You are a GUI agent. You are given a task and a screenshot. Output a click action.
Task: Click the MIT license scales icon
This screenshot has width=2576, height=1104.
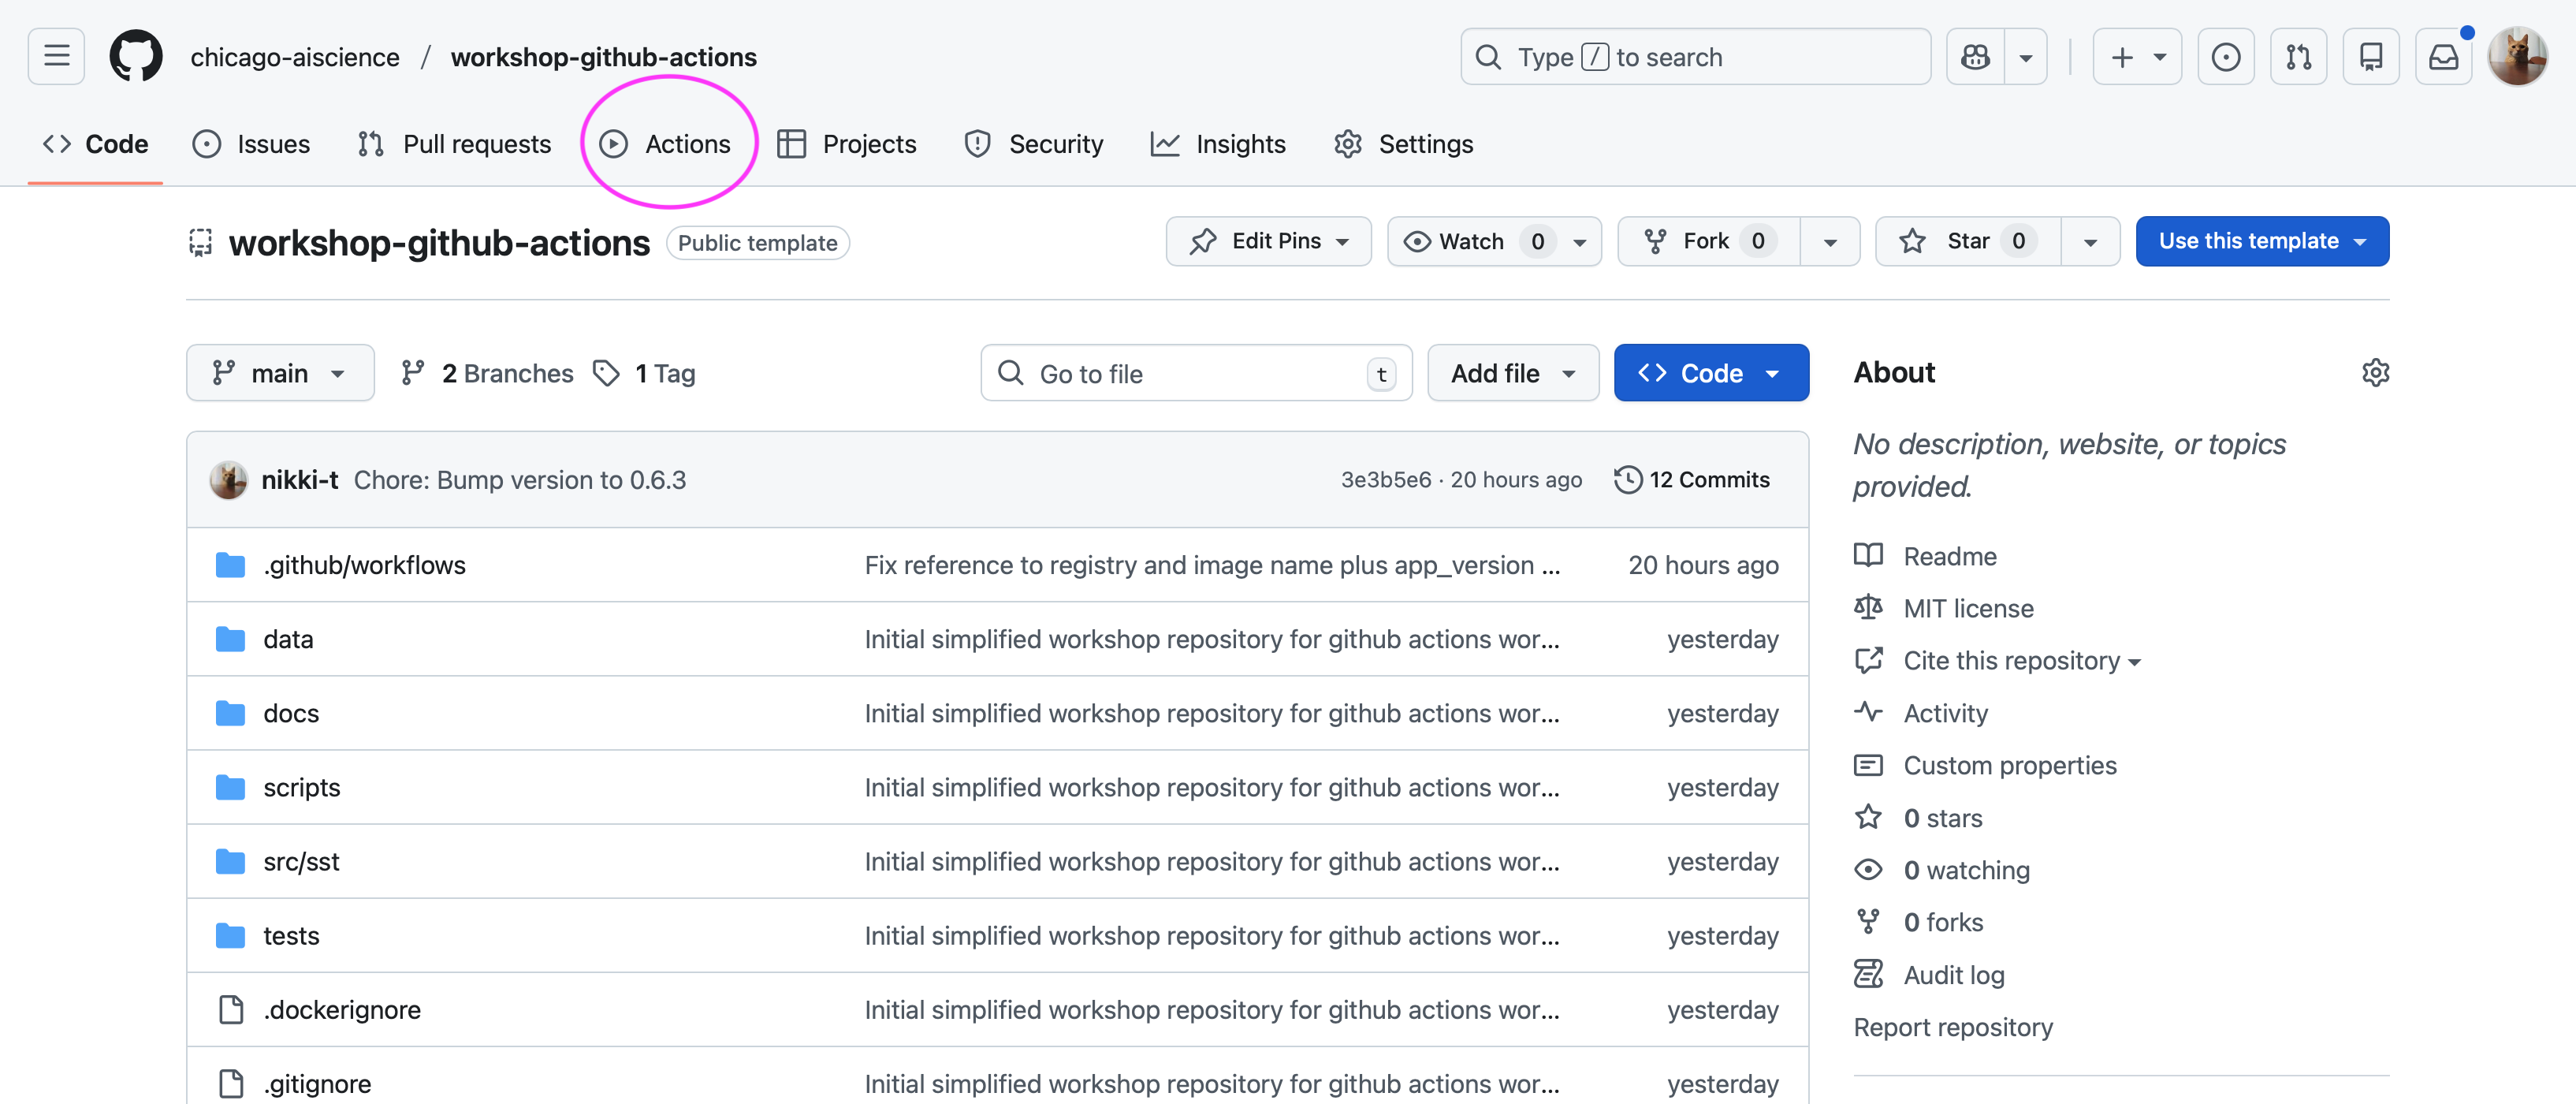pyautogui.click(x=1869, y=608)
